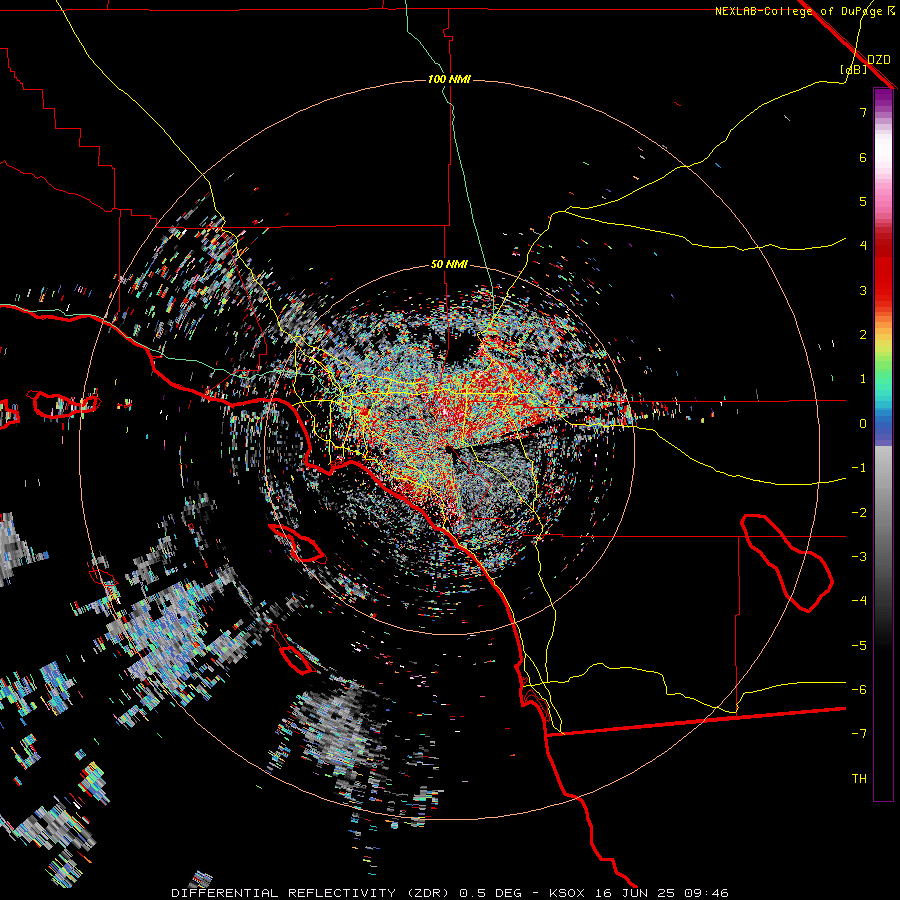The image size is (900, 900).
Task: Click the "2" value on the color scale
Action: pyautogui.click(x=863, y=335)
